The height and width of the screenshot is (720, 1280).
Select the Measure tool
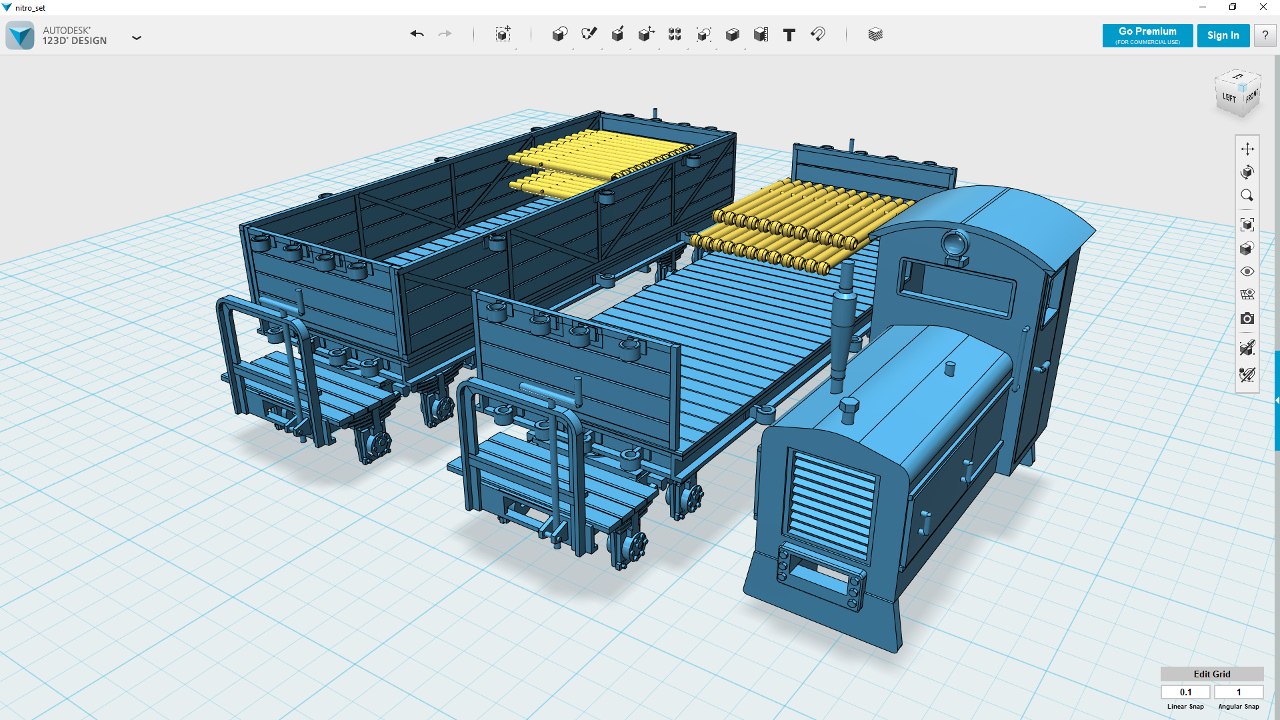[760, 34]
